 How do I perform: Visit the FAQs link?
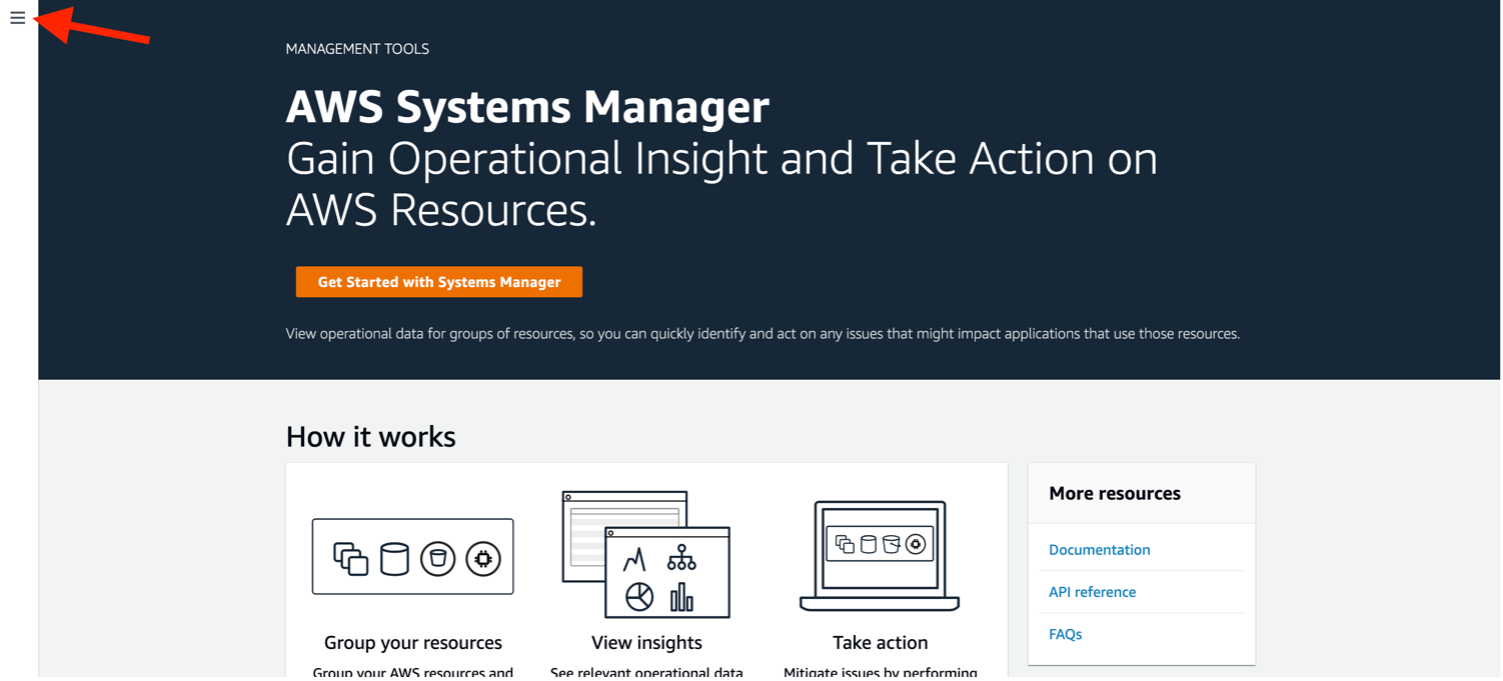[1065, 634]
